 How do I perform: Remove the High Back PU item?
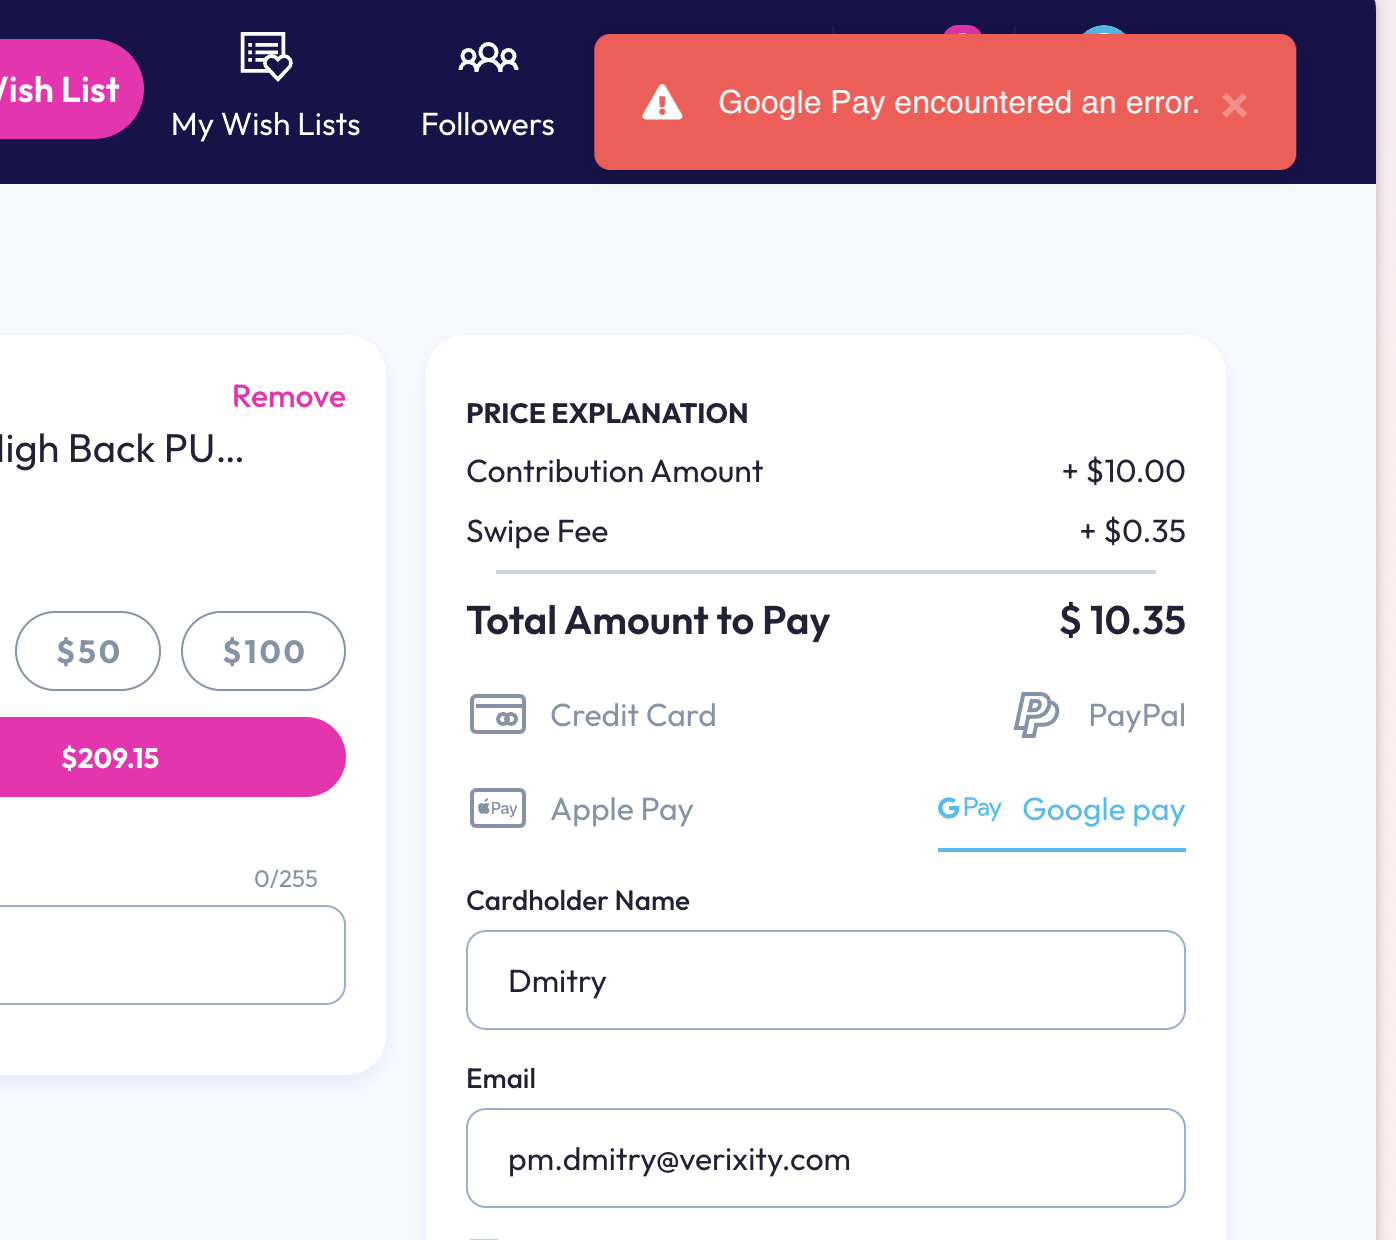point(289,397)
